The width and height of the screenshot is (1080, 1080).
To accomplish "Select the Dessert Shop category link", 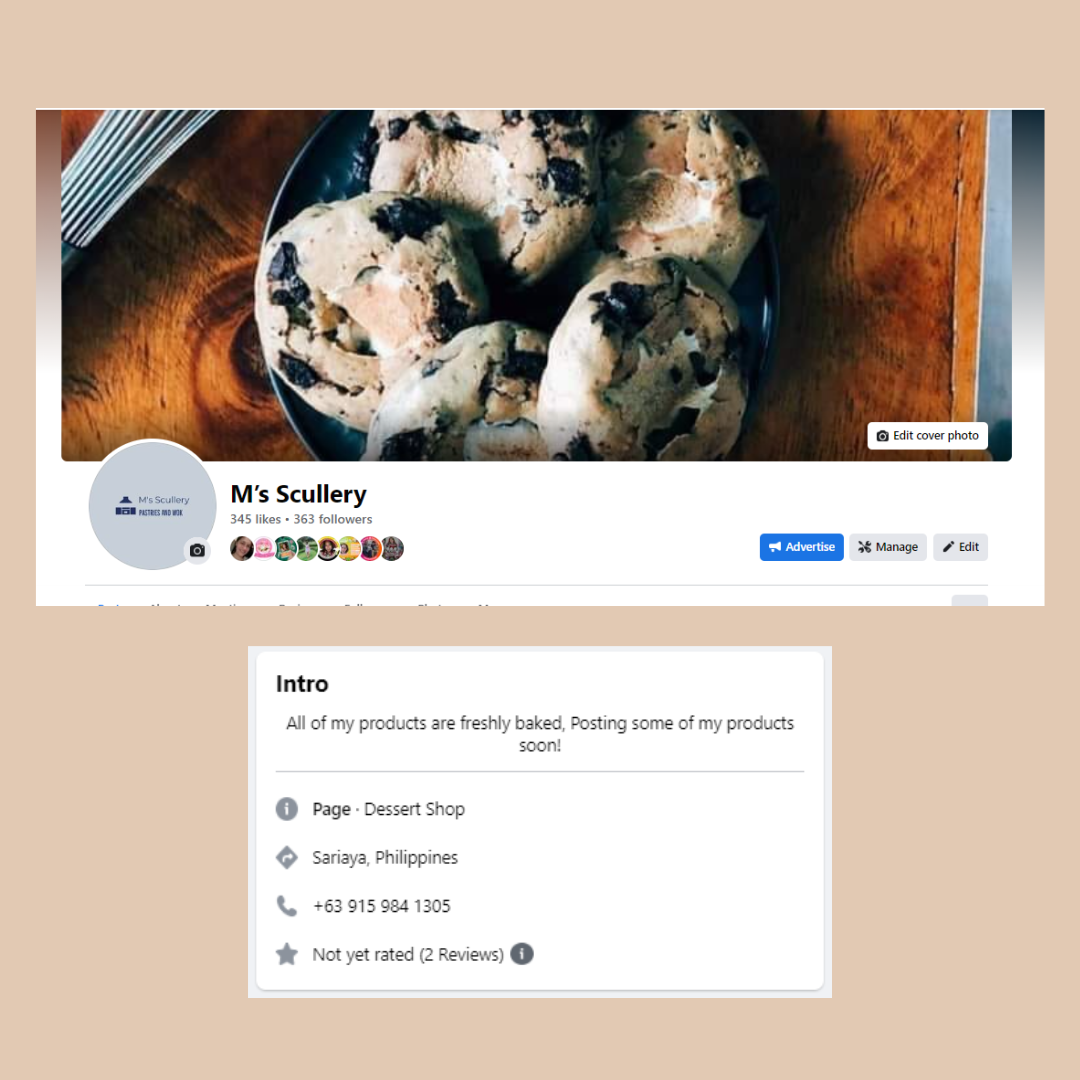I will click(x=414, y=809).
